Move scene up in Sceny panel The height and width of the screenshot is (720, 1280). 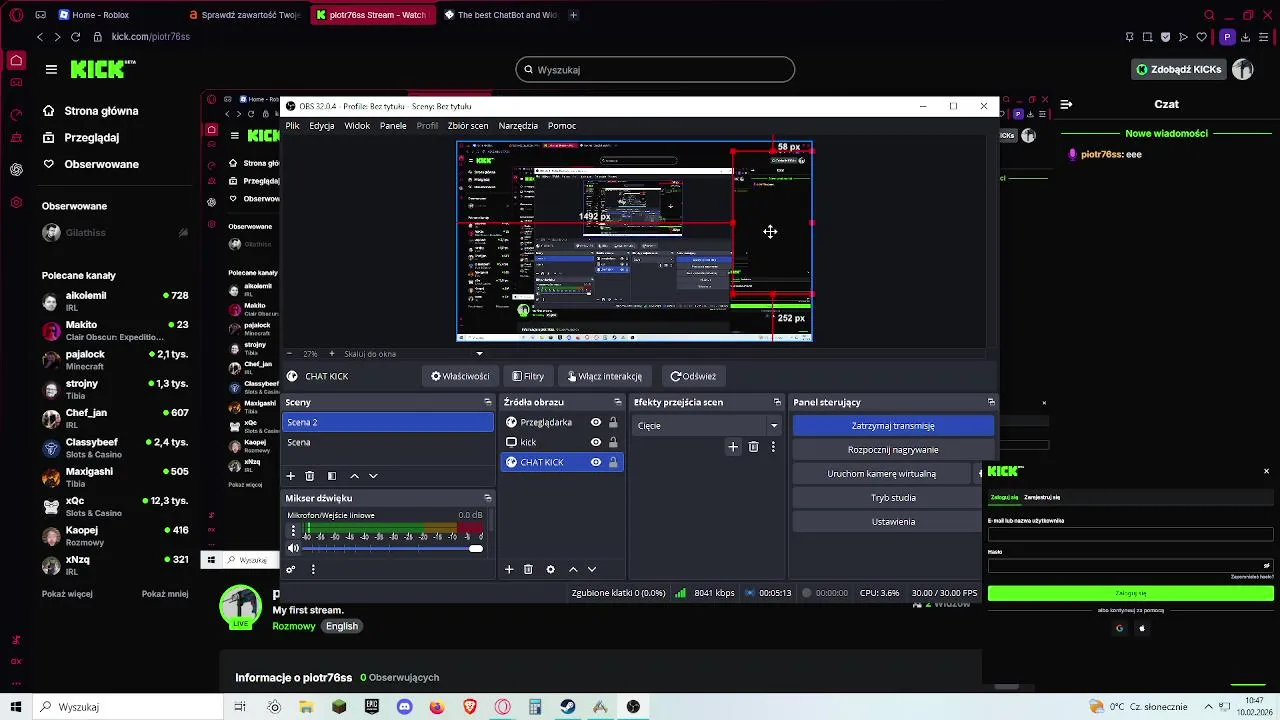(354, 476)
